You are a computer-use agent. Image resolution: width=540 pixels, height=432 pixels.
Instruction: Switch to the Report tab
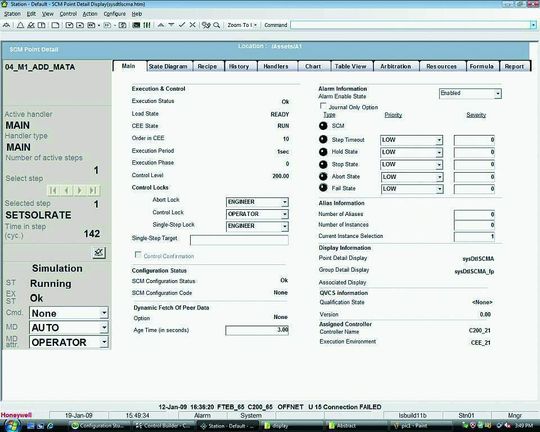pos(514,66)
